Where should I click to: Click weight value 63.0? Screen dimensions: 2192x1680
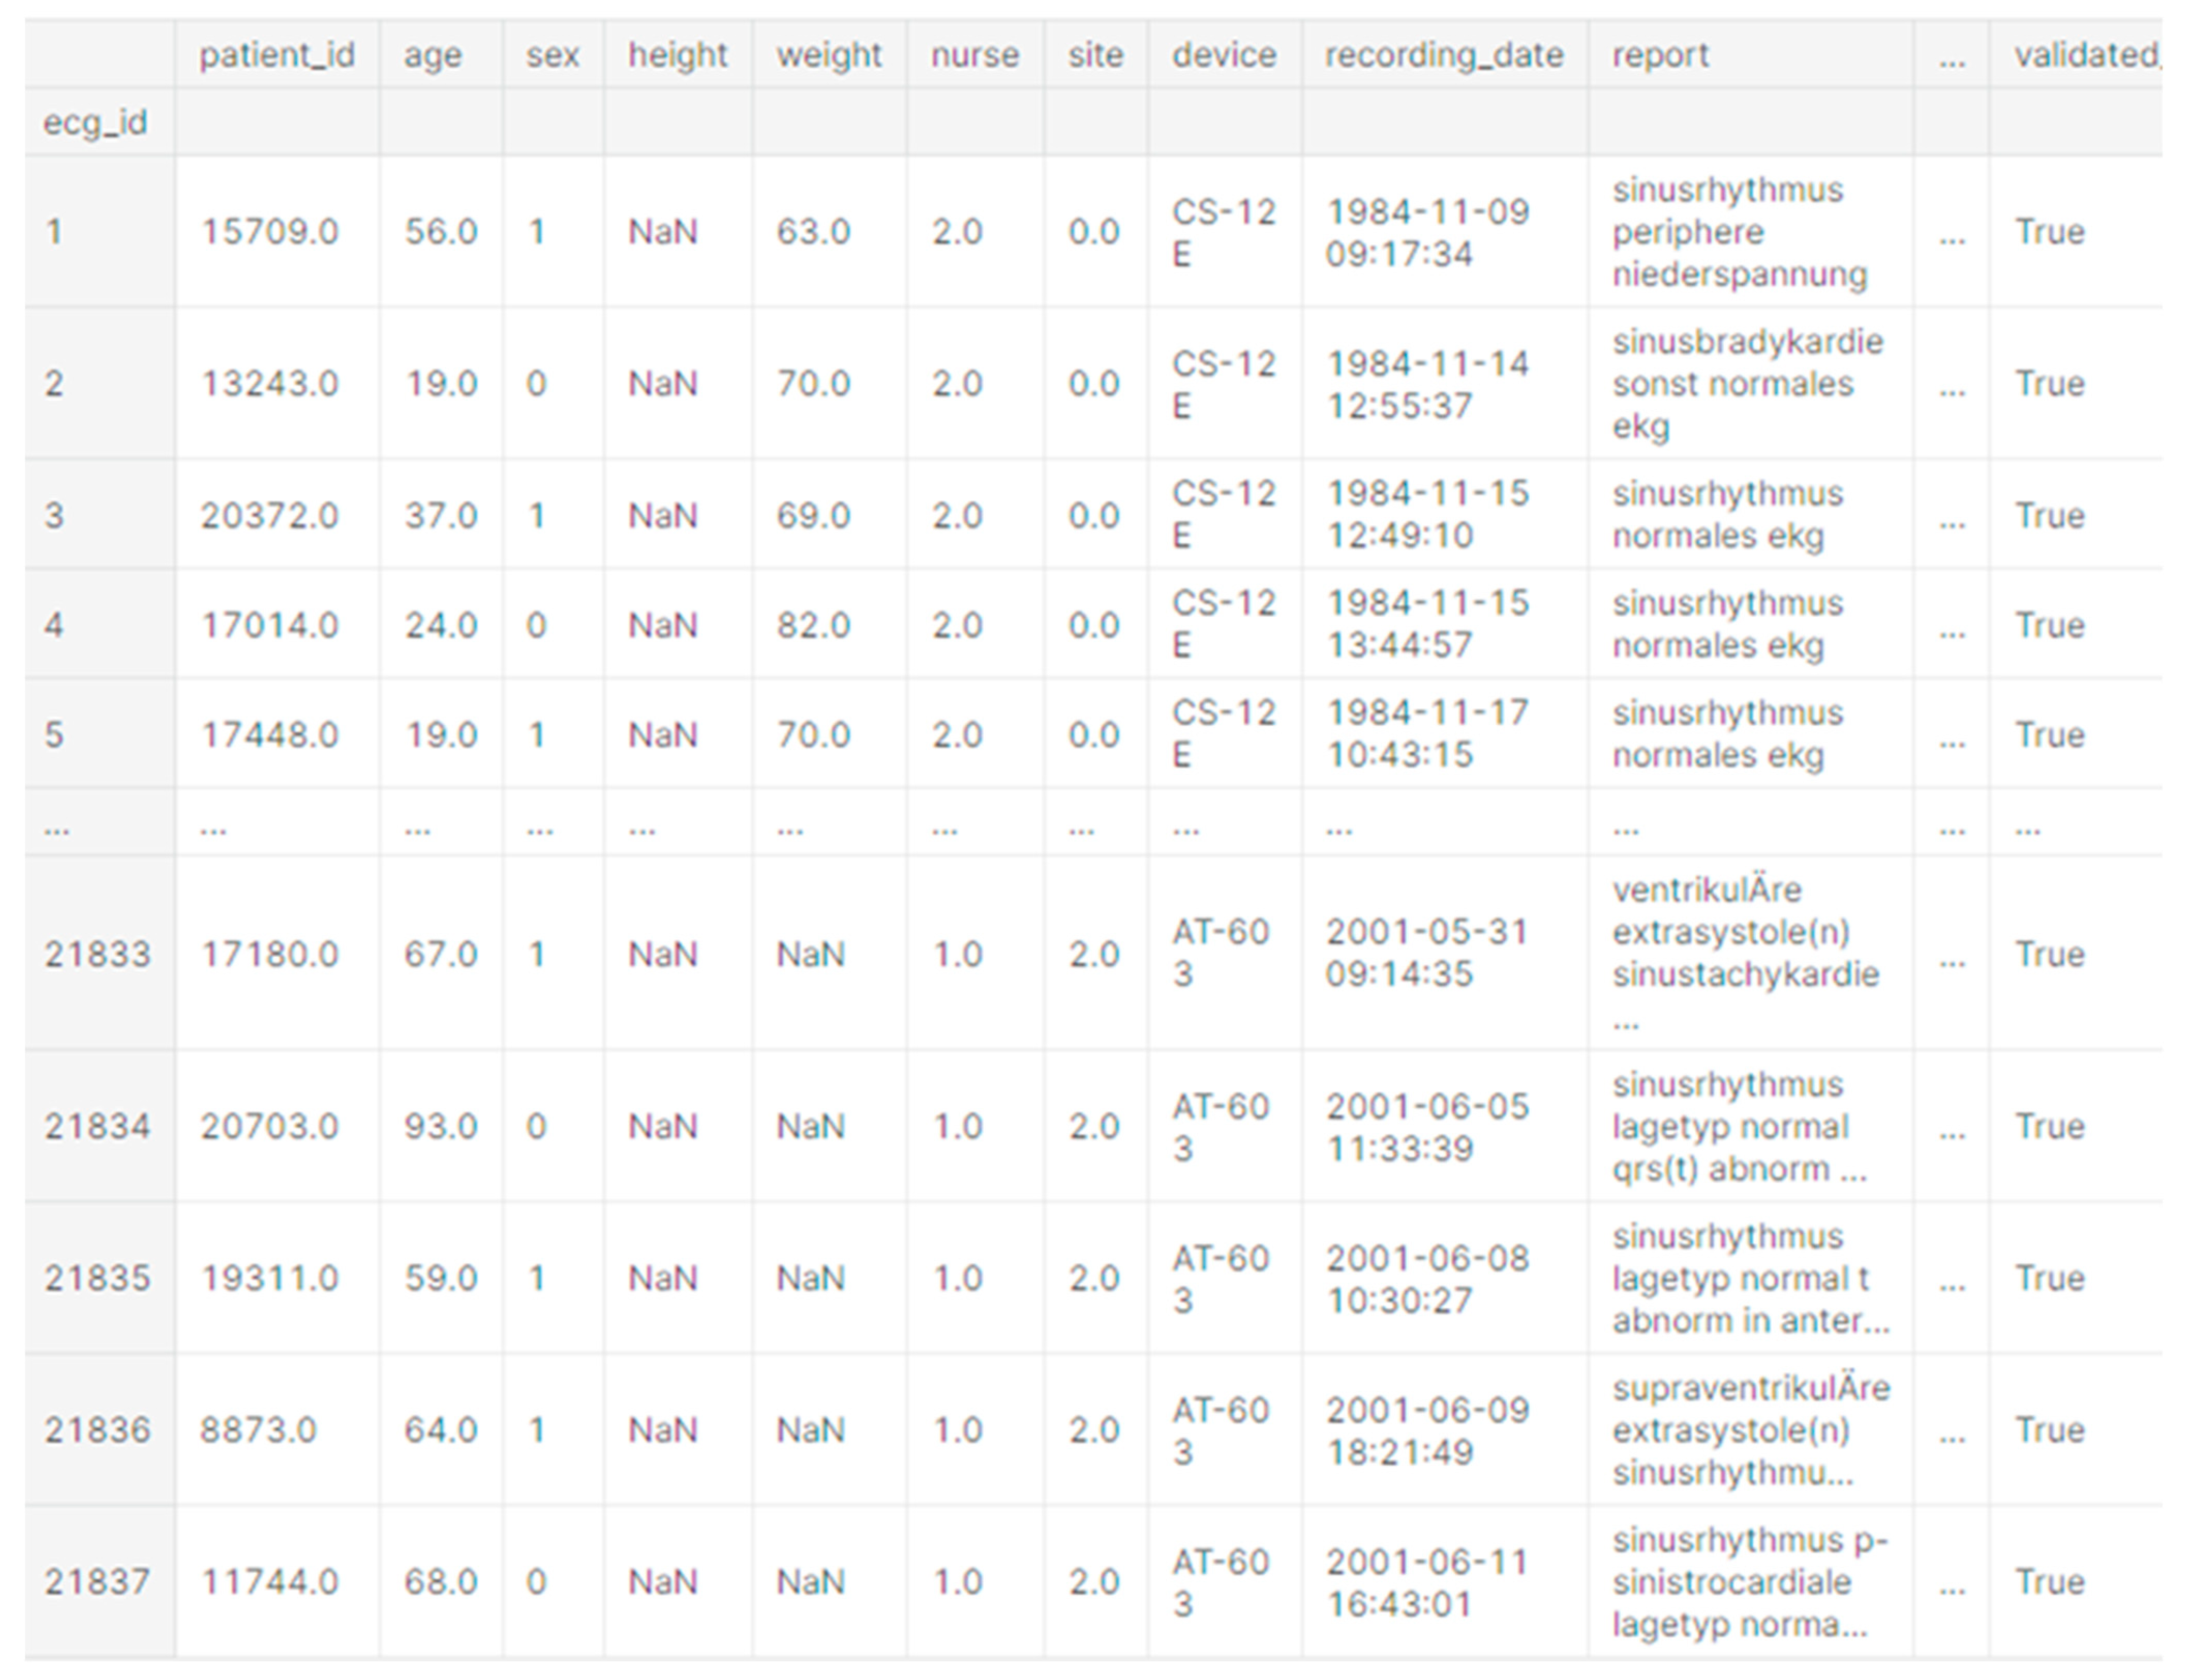pyautogui.click(x=813, y=232)
